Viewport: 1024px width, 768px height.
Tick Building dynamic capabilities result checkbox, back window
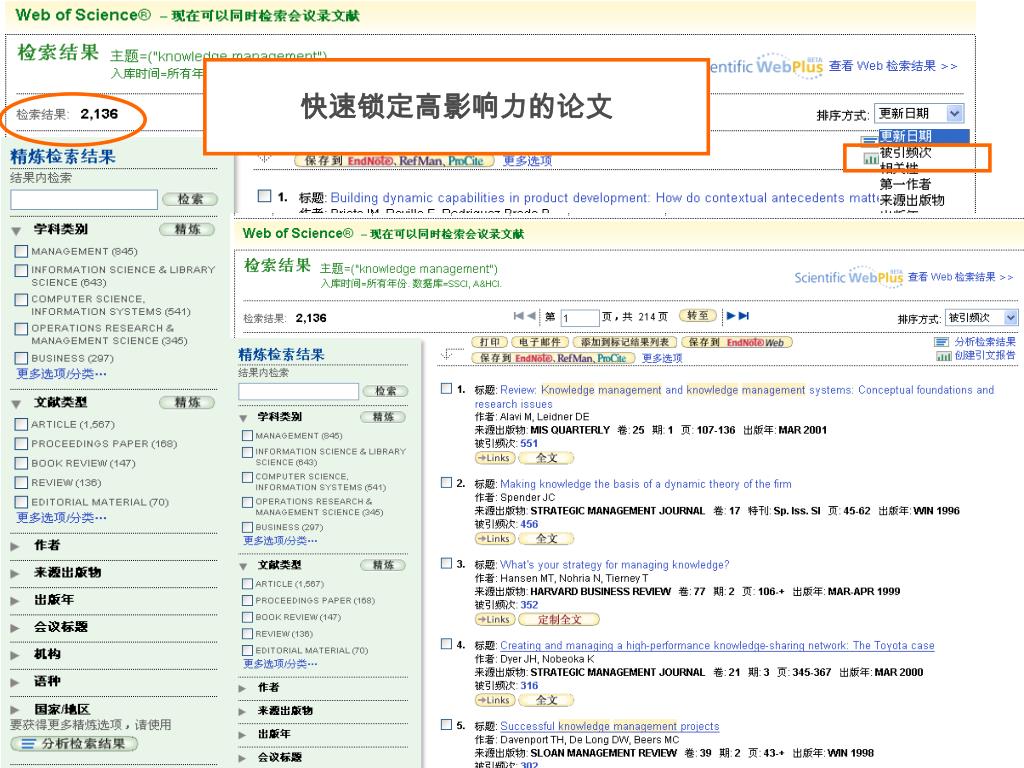click(x=264, y=196)
